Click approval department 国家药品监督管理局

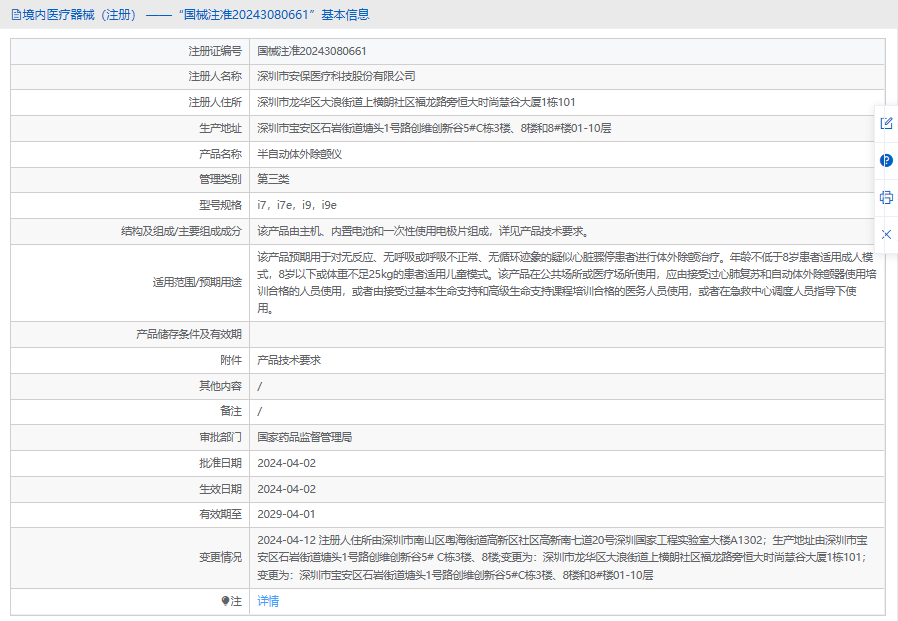[x=305, y=437]
